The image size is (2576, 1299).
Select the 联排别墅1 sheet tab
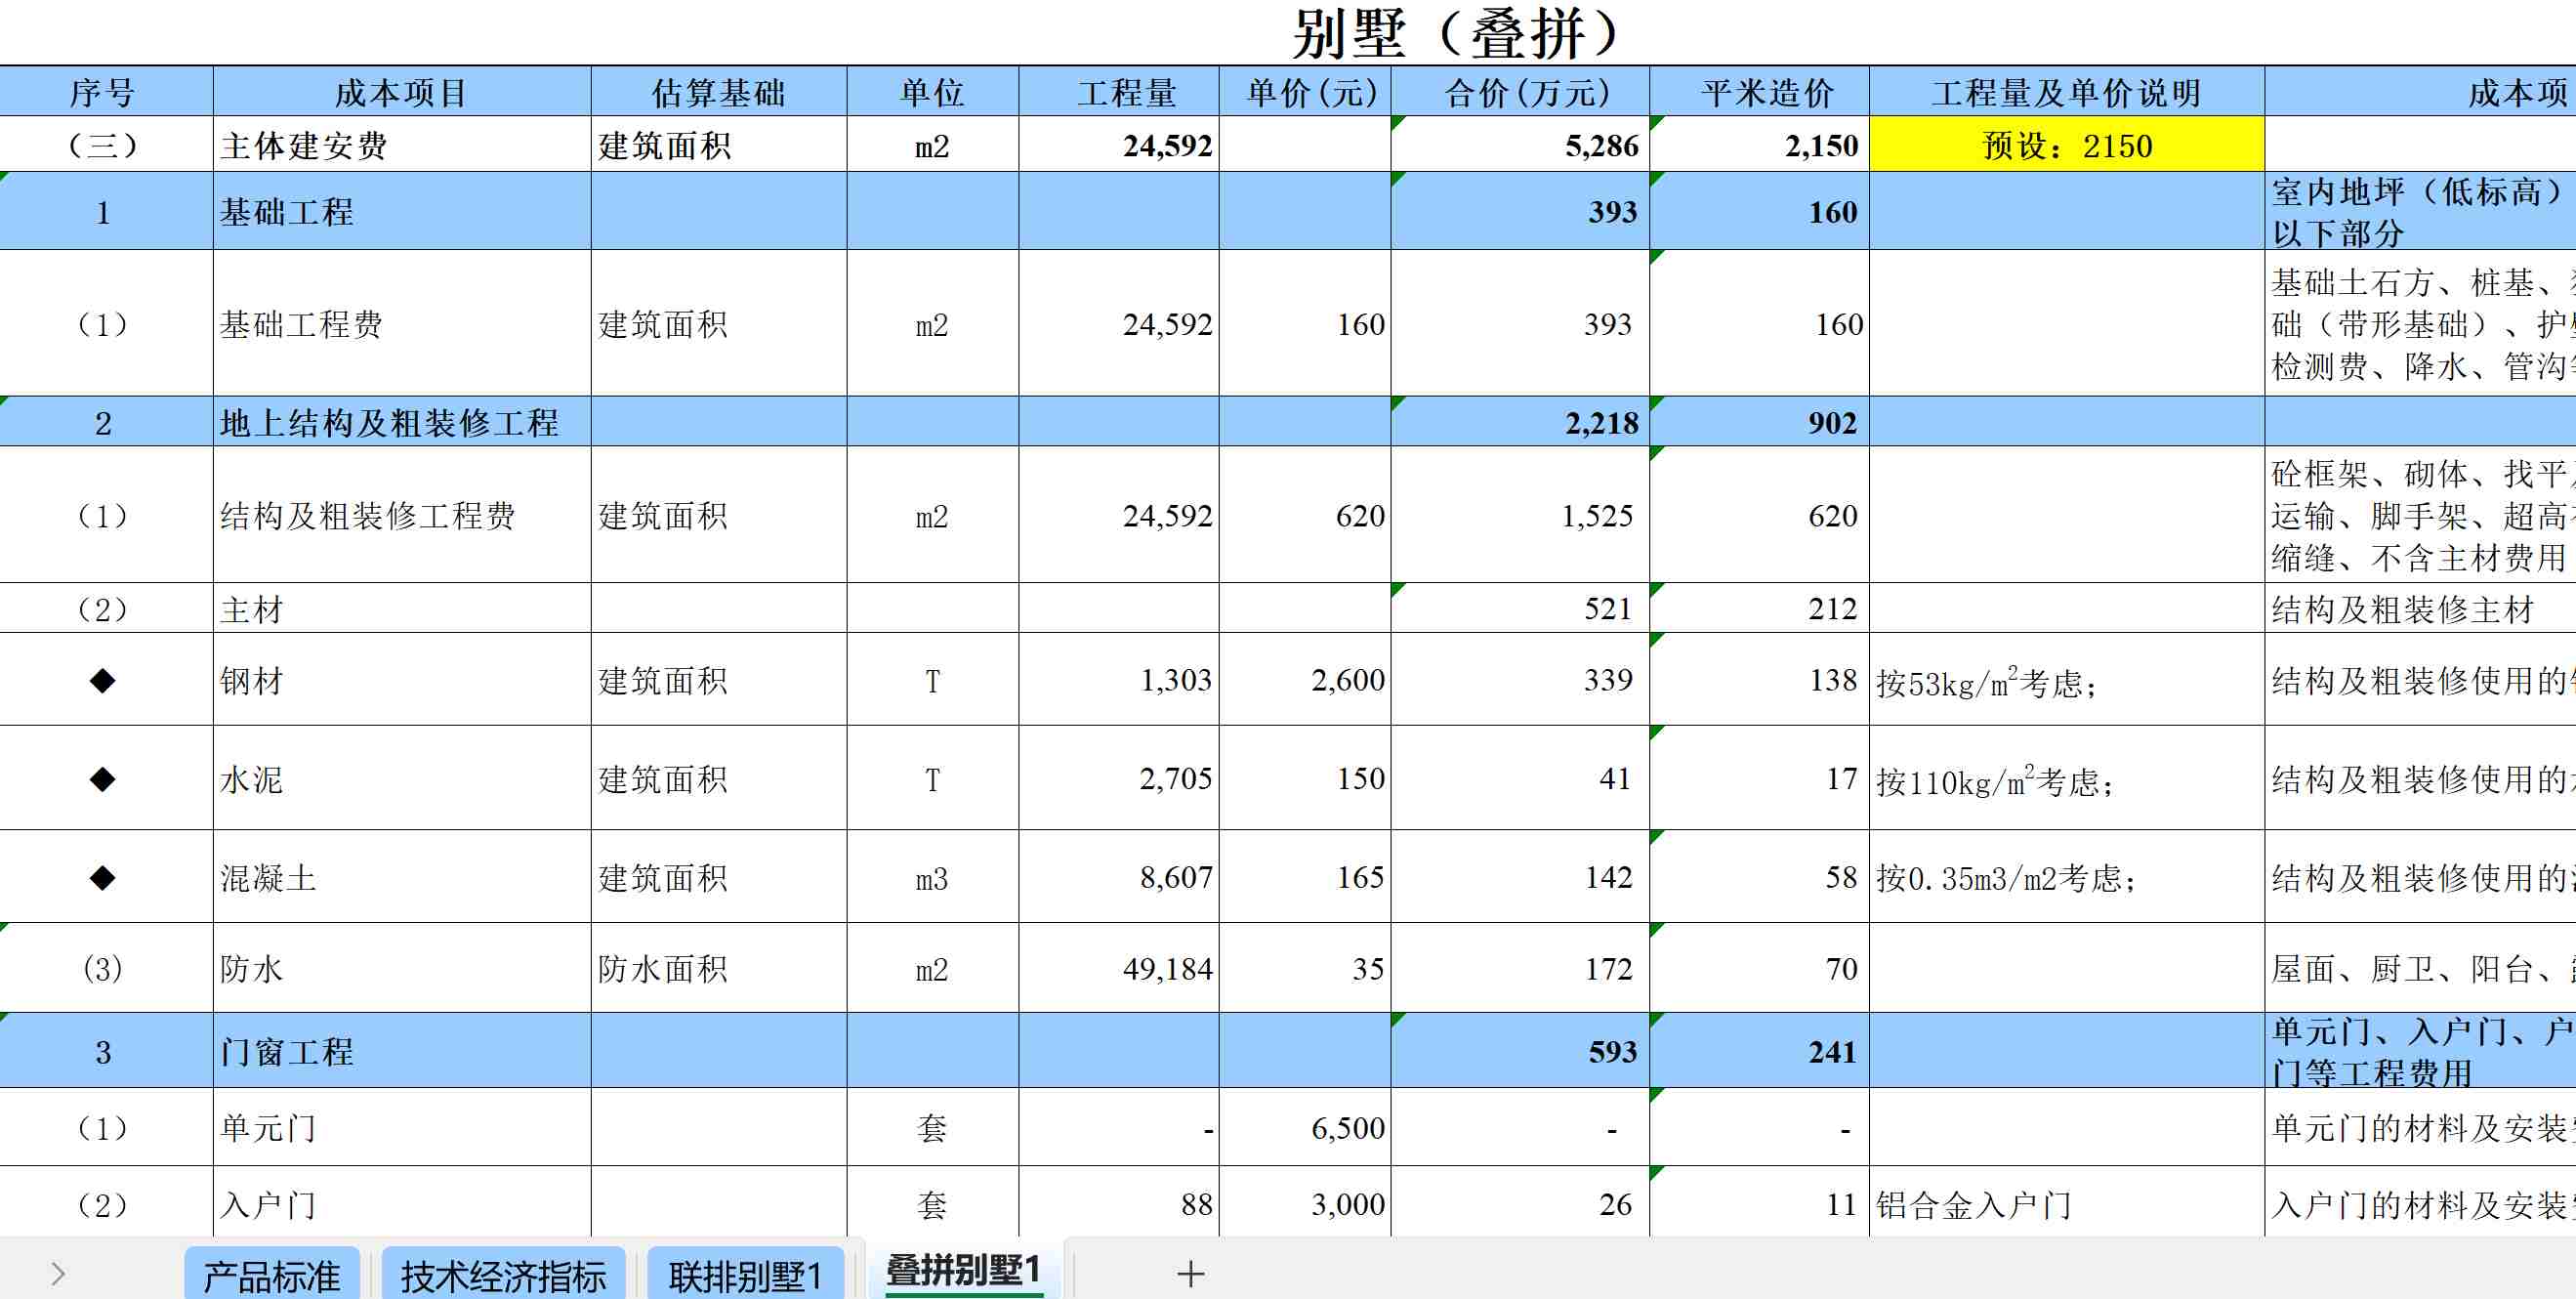[745, 1276]
